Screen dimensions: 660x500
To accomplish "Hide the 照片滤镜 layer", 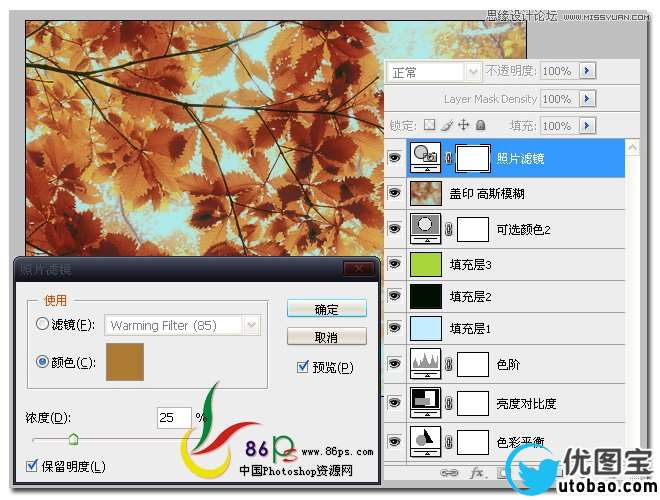I will coord(394,158).
